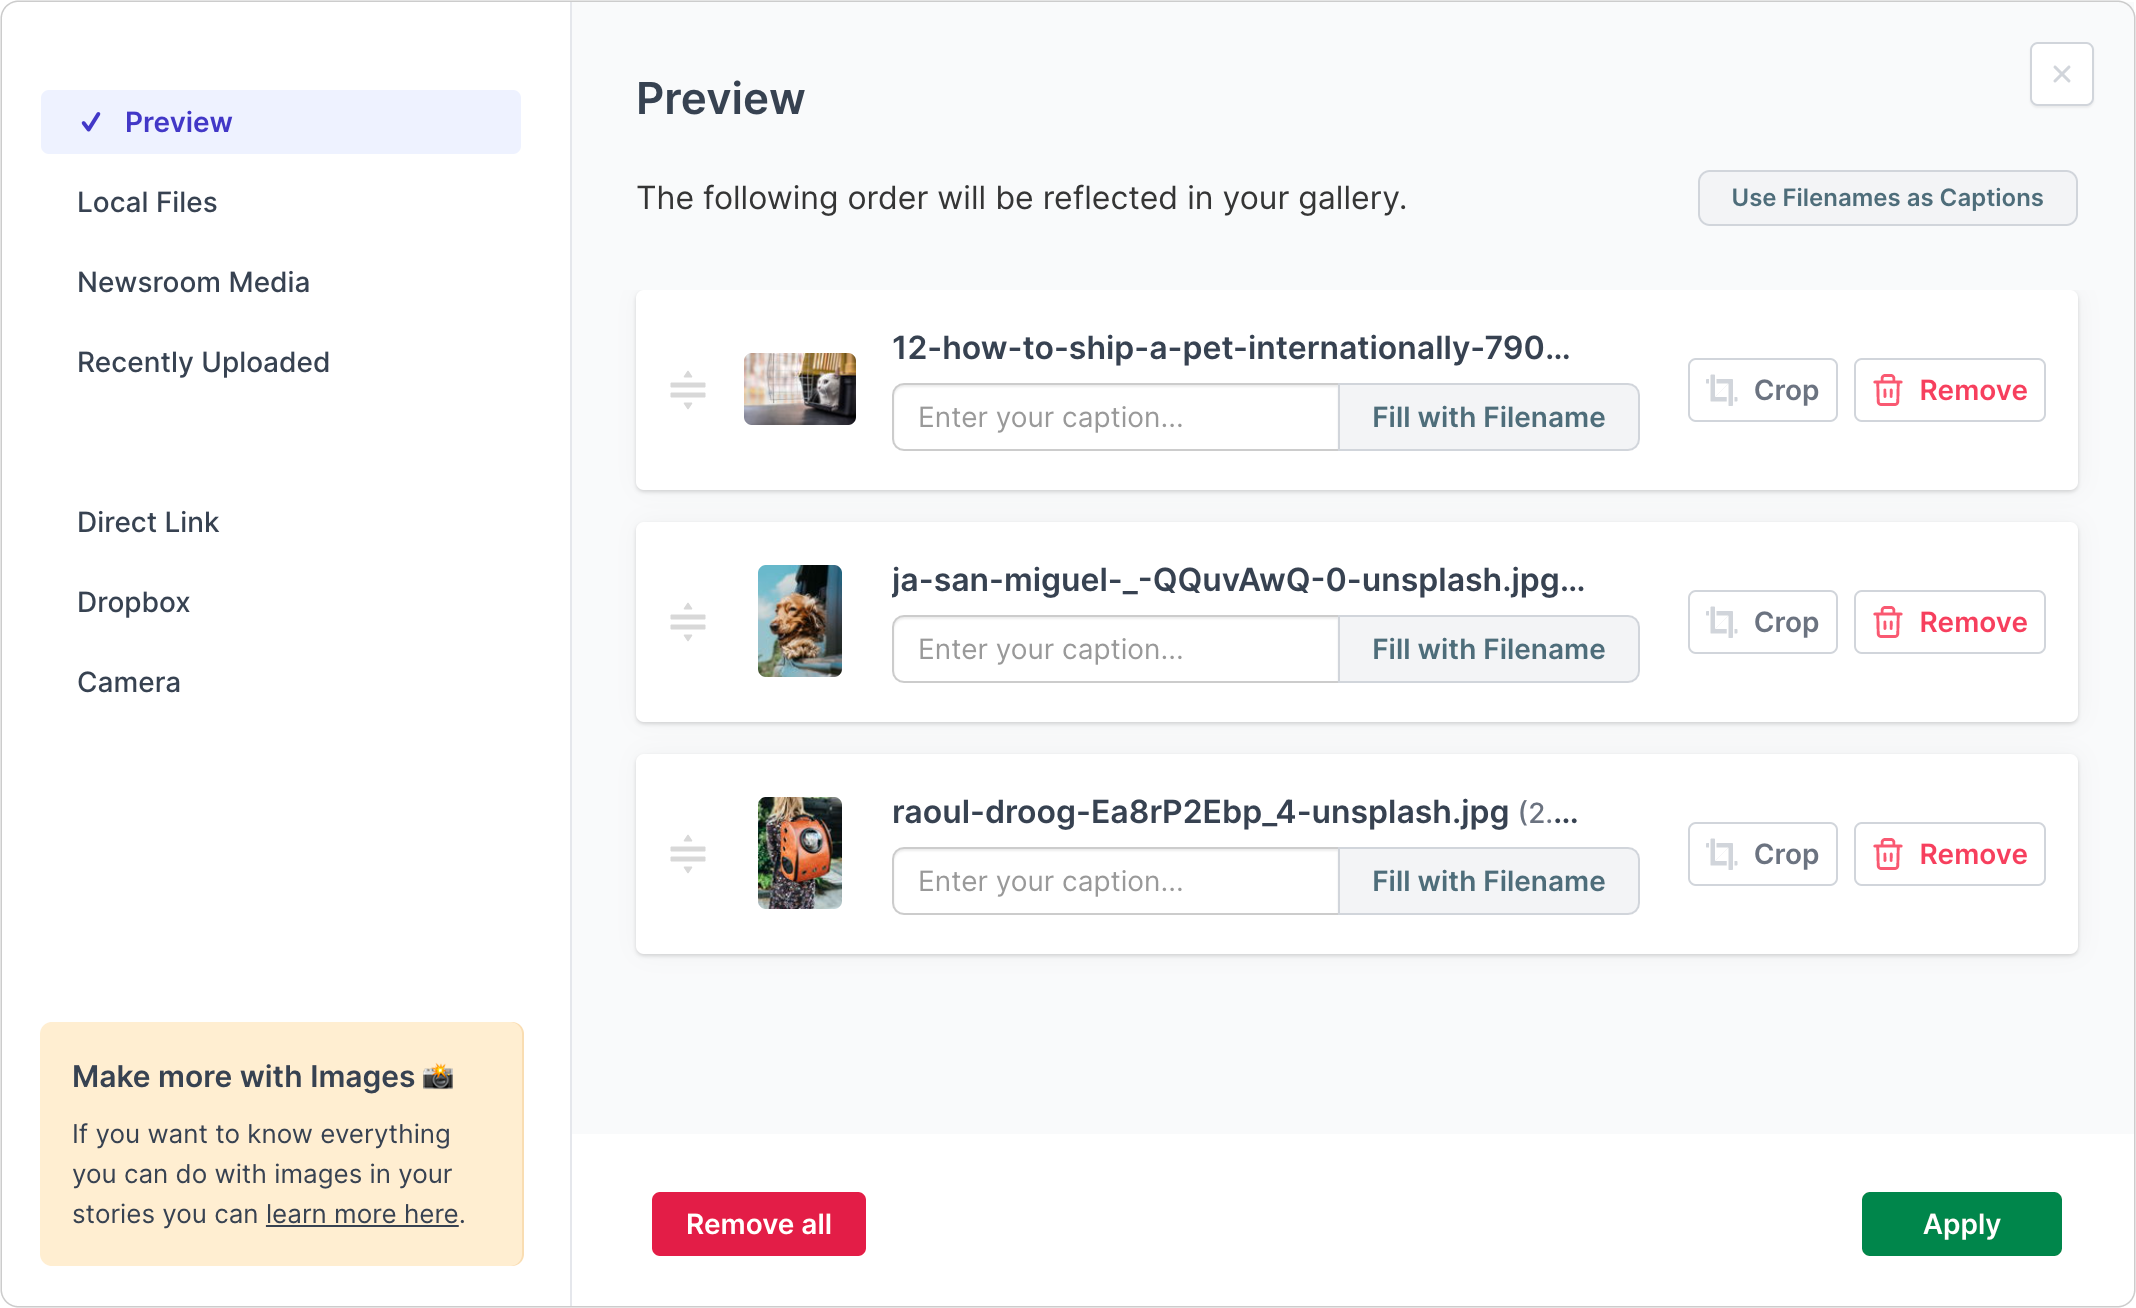Focus caption field for raoul-droog image
The height and width of the screenshot is (1308, 2136).
pos(1115,881)
